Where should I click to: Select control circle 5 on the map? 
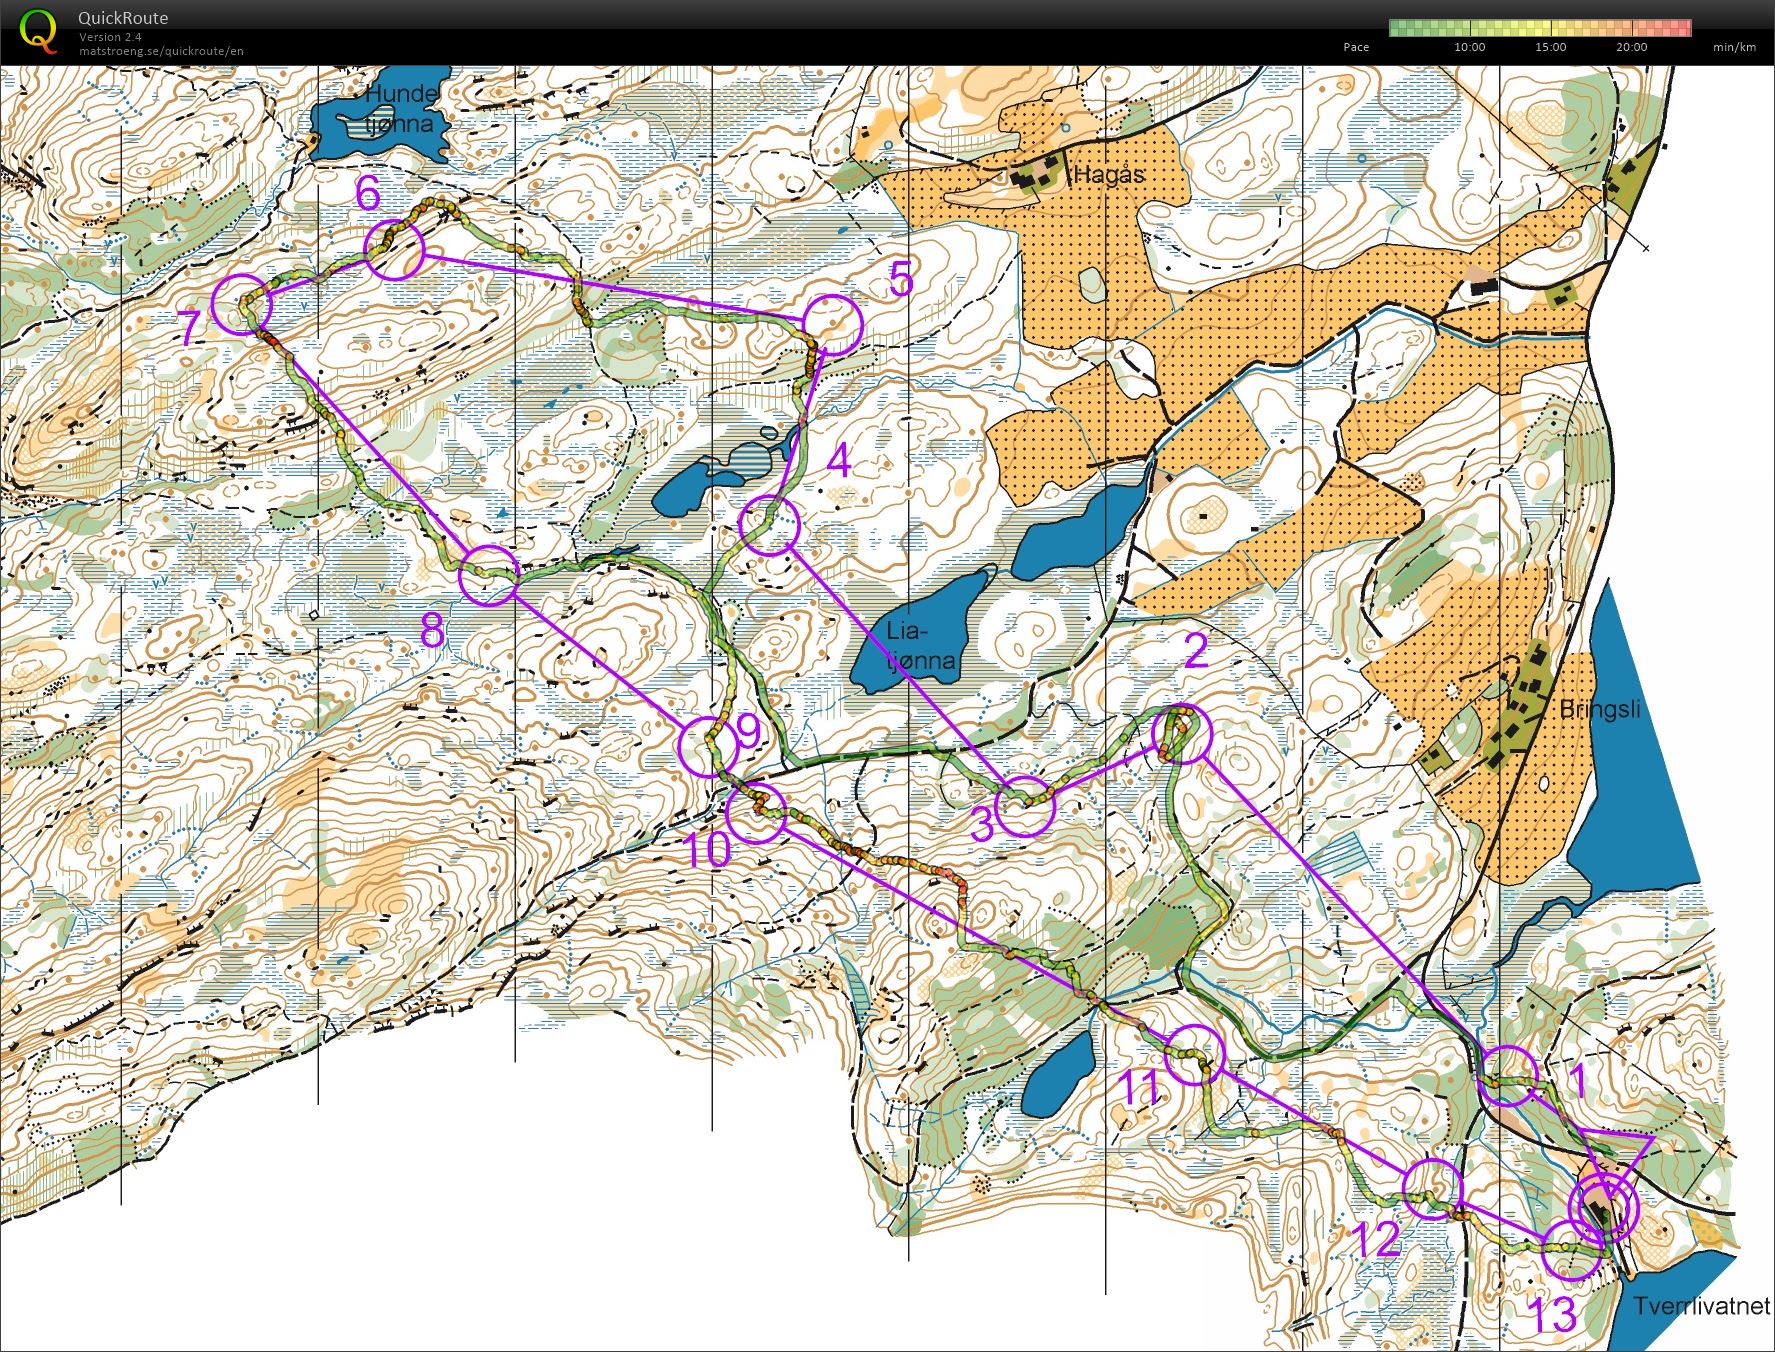[832, 325]
